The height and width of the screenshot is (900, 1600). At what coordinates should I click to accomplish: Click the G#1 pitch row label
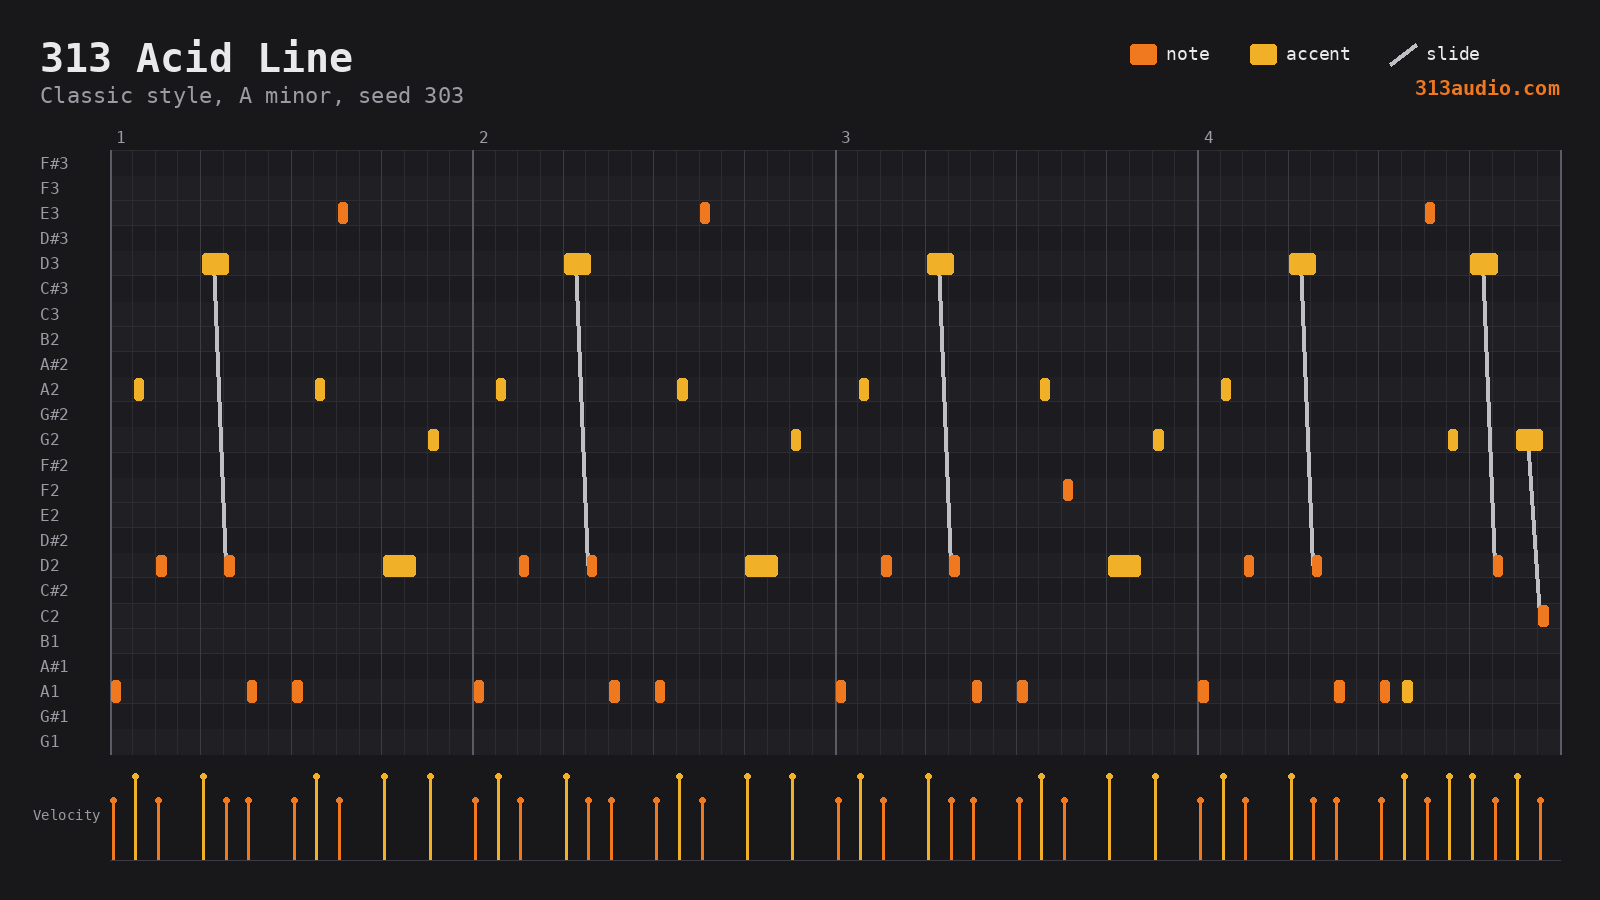[54, 716]
